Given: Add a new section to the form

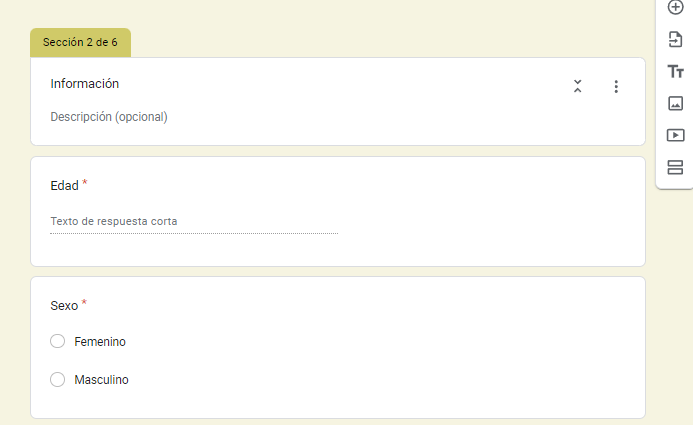Looking at the screenshot, I should [x=675, y=167].
